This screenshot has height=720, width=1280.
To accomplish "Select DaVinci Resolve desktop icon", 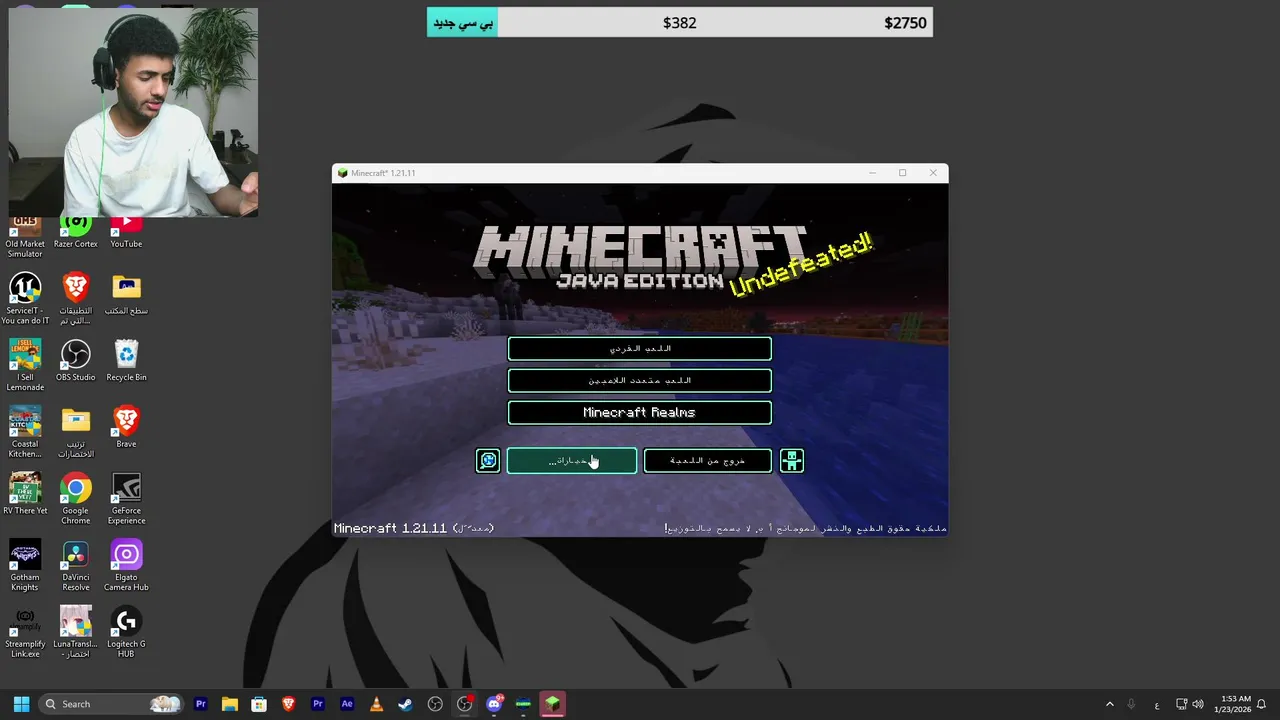I will coord(76,565).
